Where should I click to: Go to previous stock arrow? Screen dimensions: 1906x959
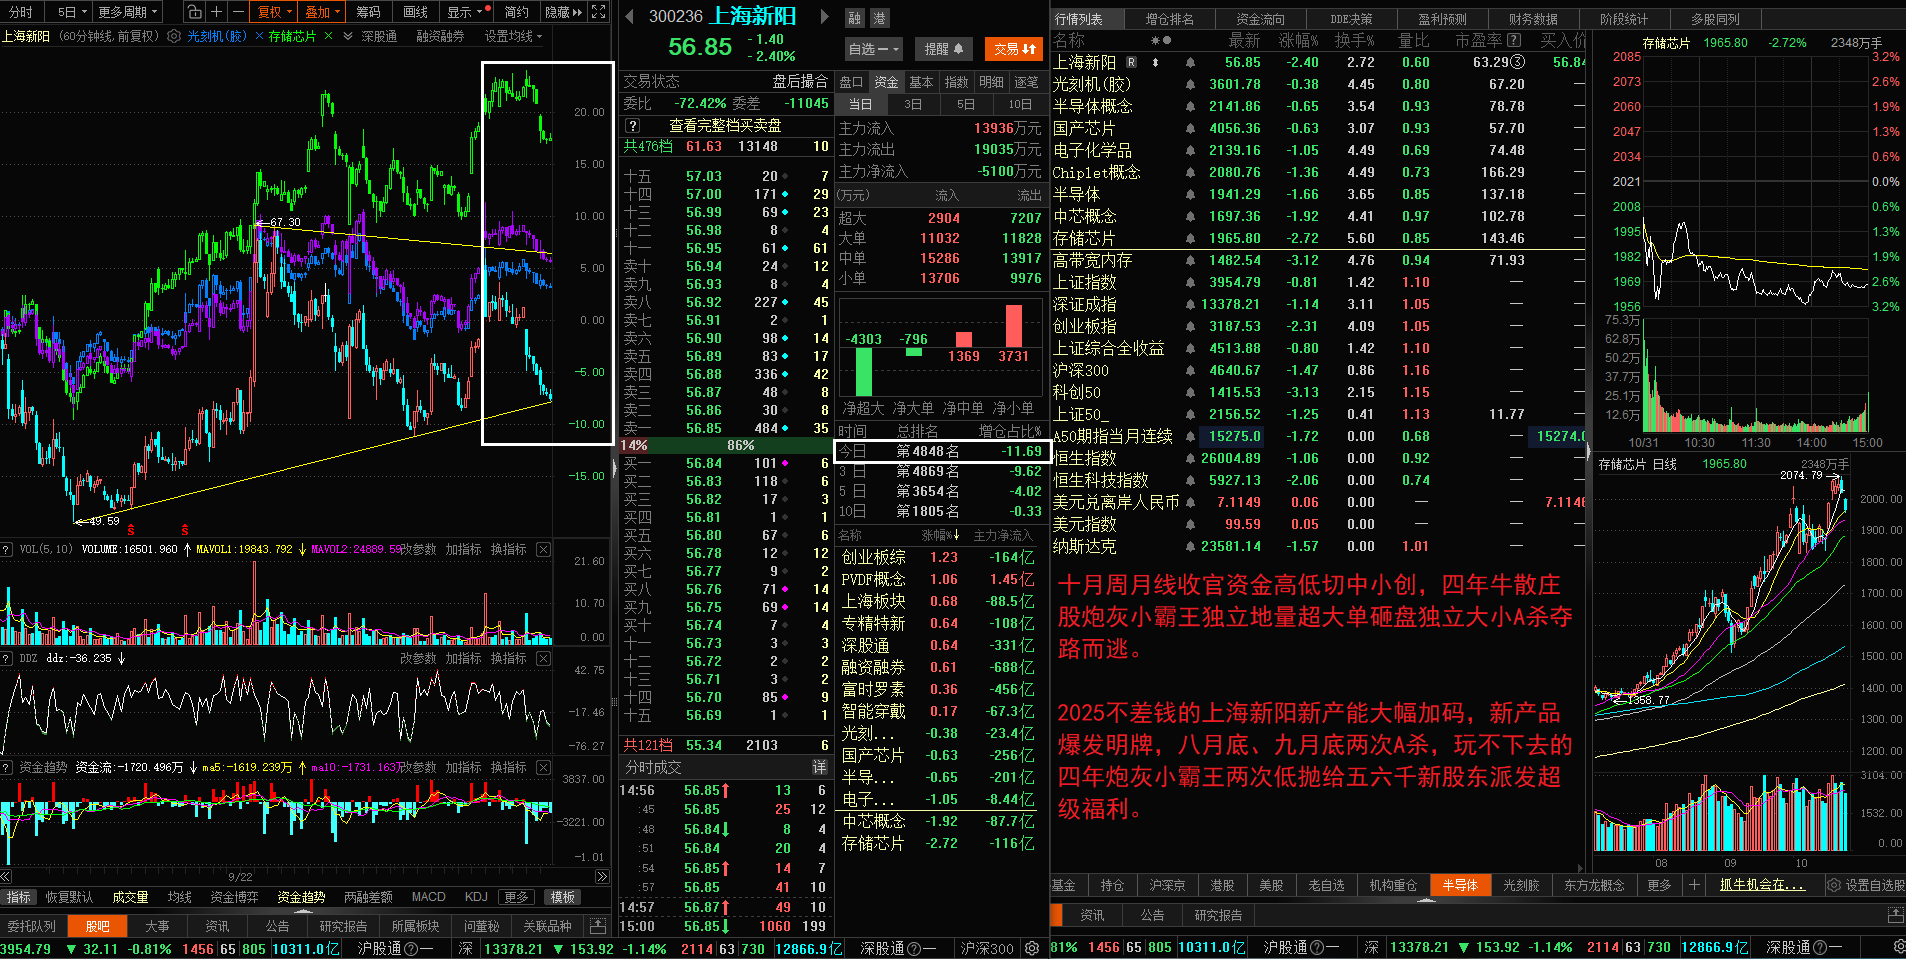[x=630, y=17]
